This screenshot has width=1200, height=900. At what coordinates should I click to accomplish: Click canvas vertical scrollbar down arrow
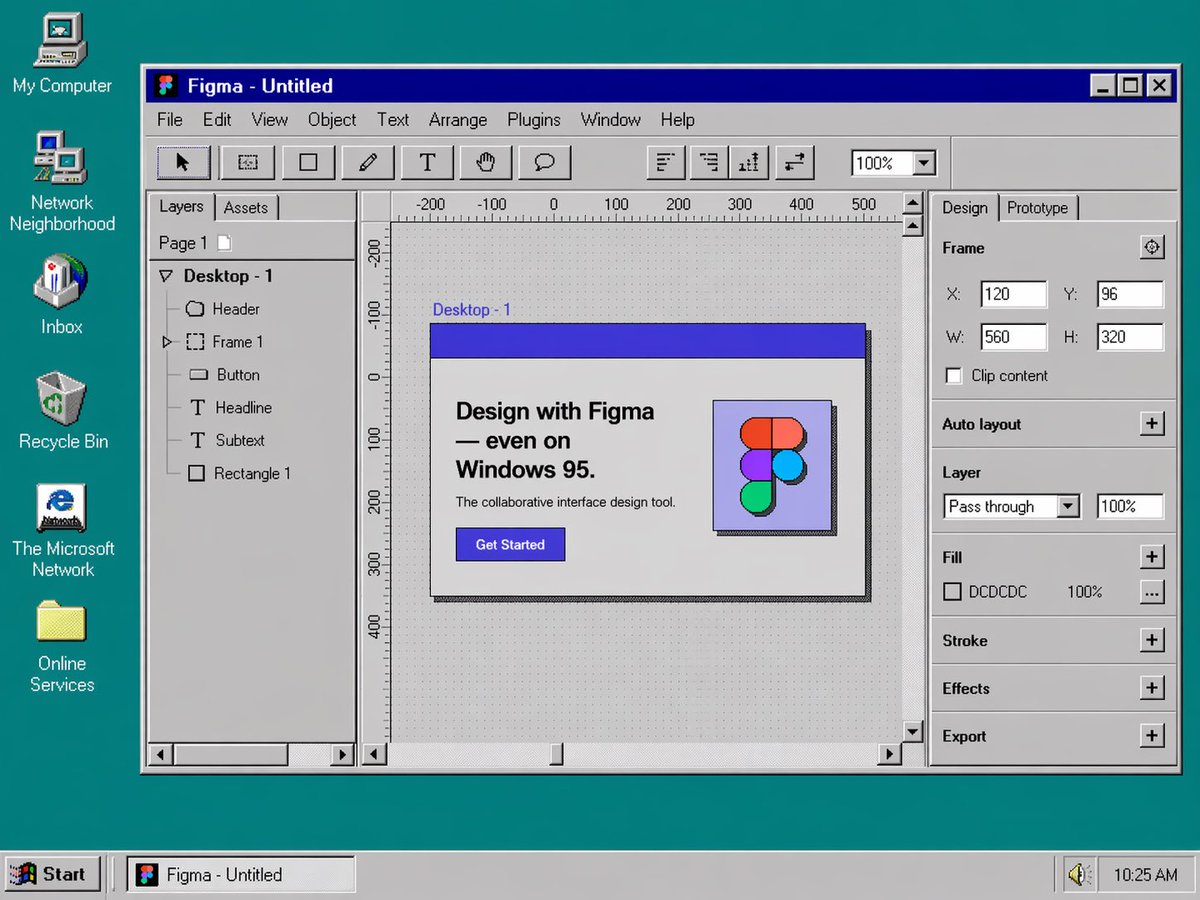[912, 731]
